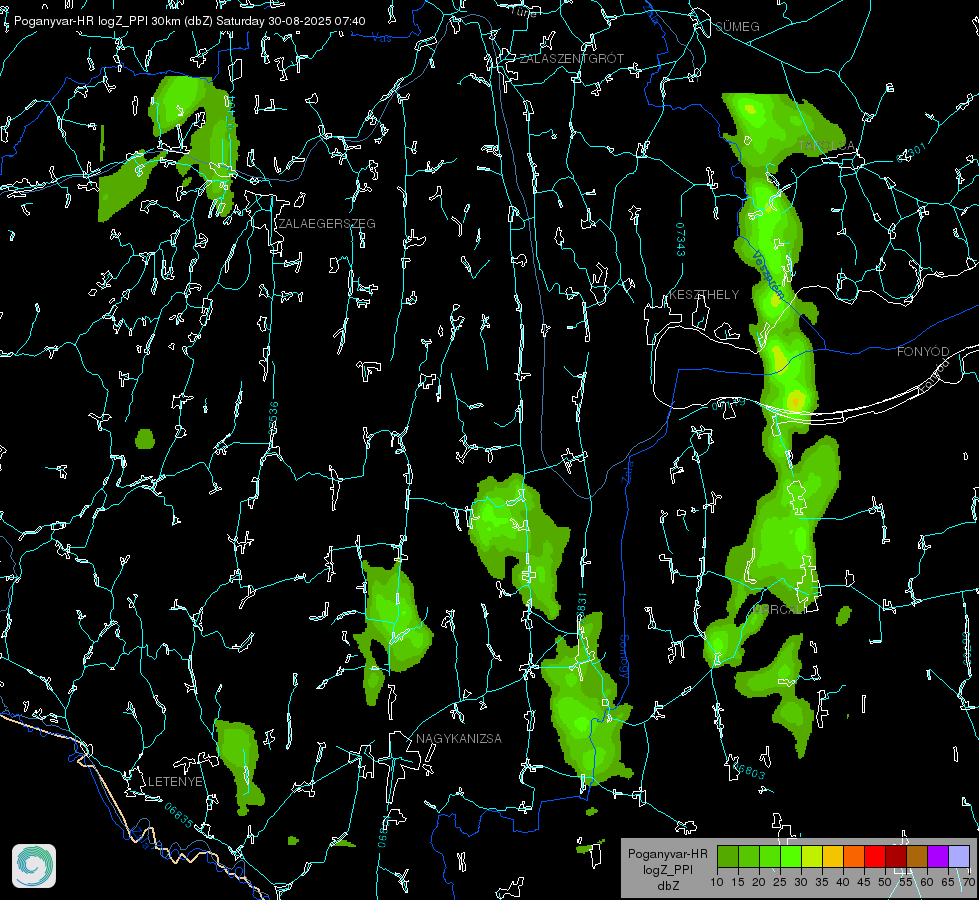This screenshot has height=900, width=979.
Task: Click the SÜMEG town label
Action: tap(737, 26)
